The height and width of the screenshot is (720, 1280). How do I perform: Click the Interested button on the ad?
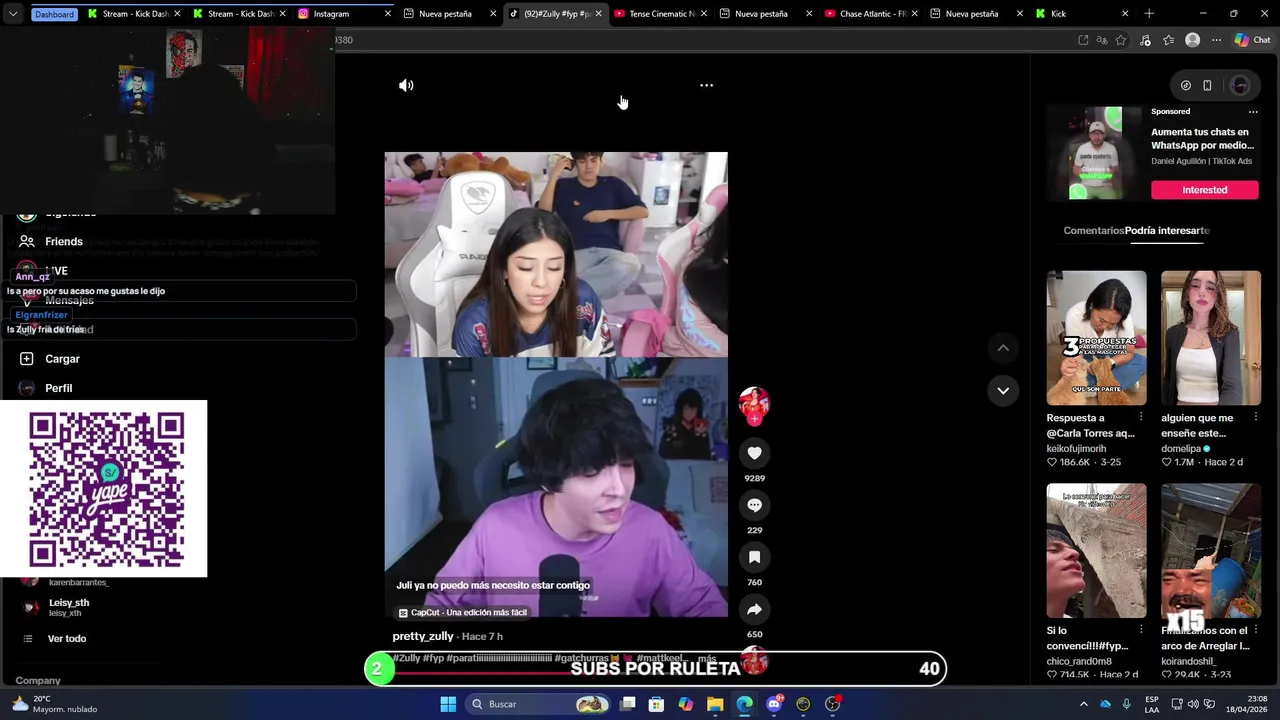click(1204, 190)
